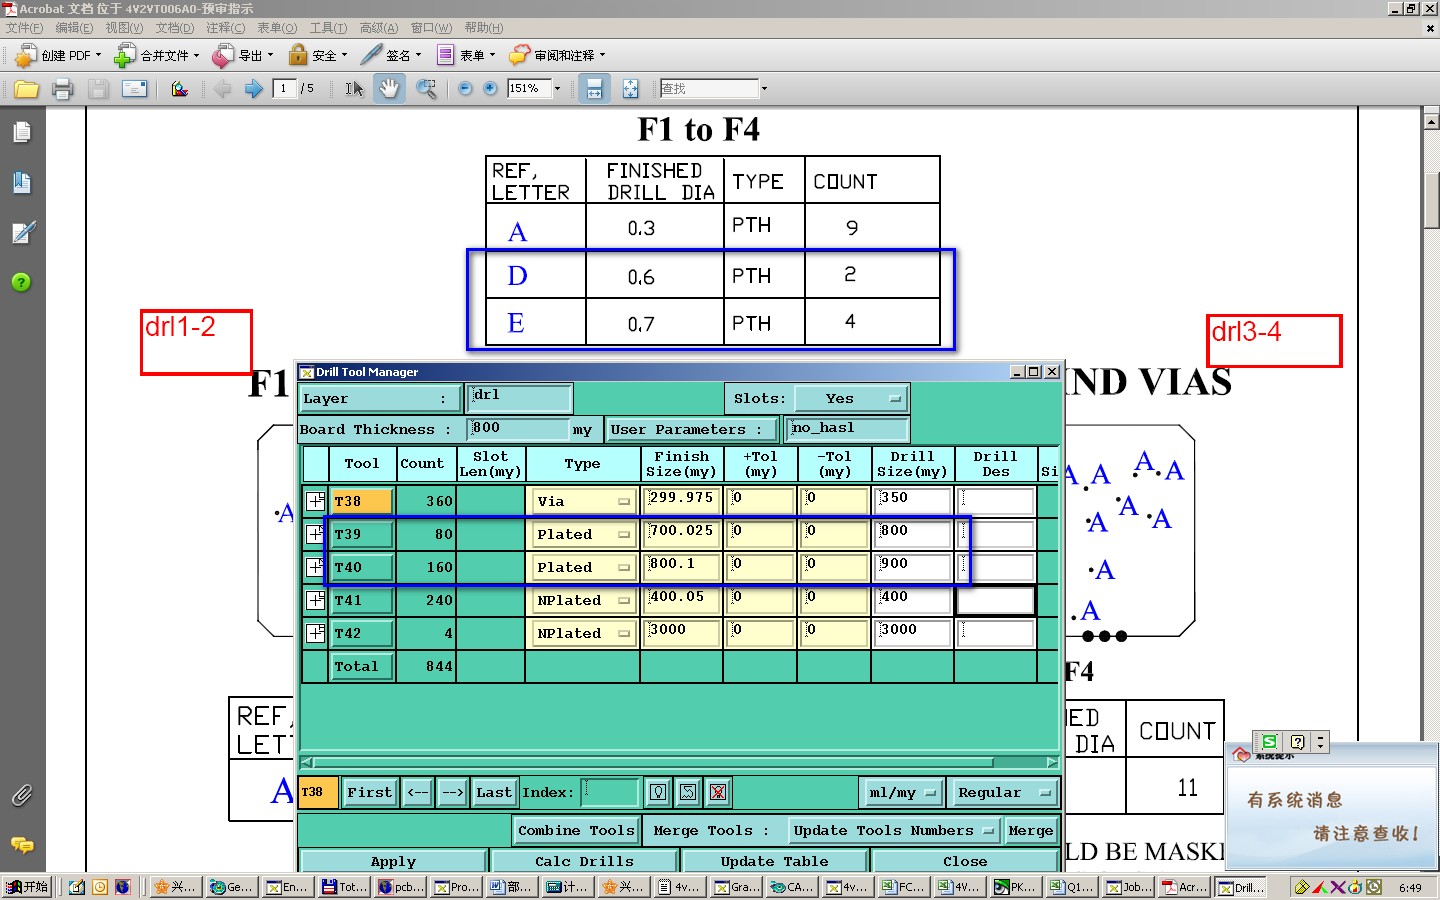Click the red X delete tool icon
This screenshot has height=900, width=1440.
[717, 792]
